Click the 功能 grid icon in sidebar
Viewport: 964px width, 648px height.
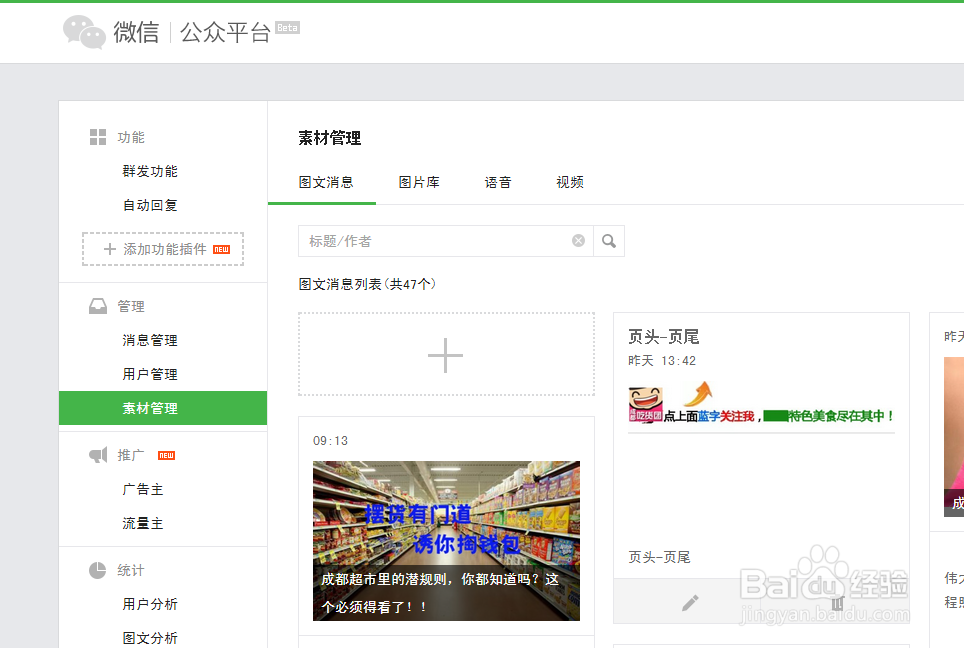click(x=97, y=136)
